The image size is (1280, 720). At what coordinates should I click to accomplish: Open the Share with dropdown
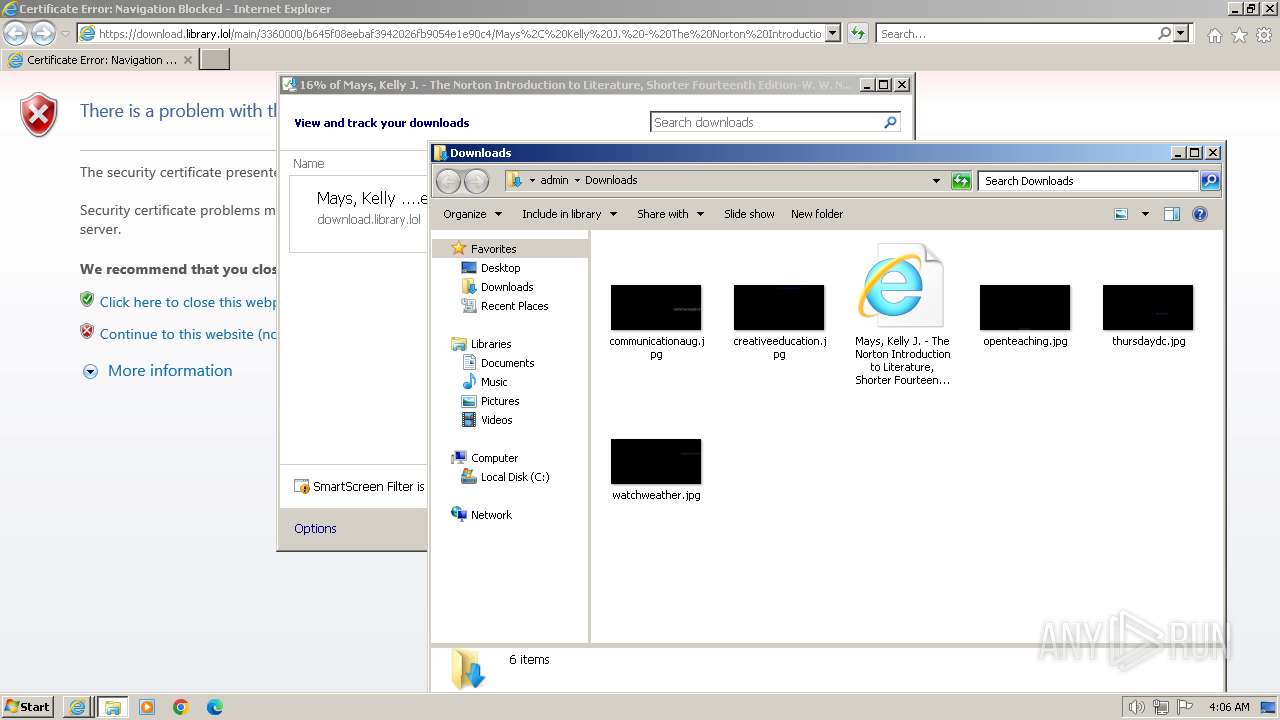670,214
